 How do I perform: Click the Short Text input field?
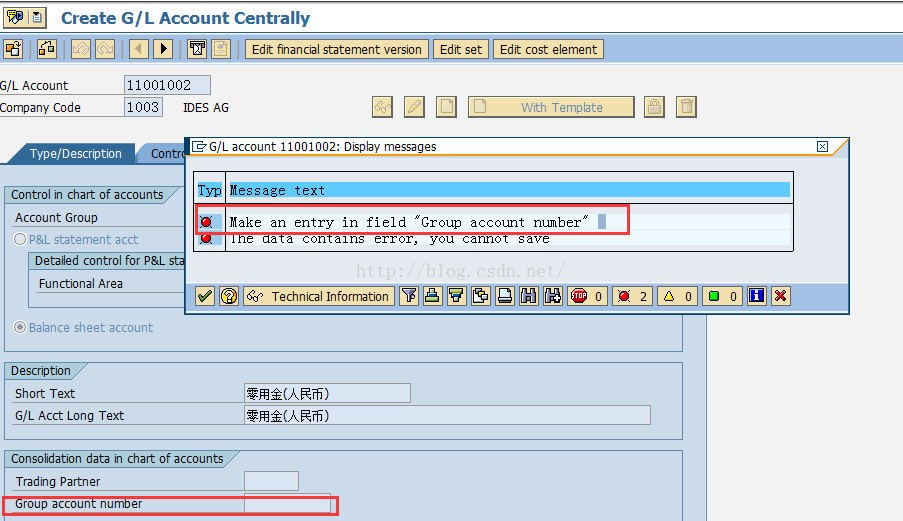(327, 393)
